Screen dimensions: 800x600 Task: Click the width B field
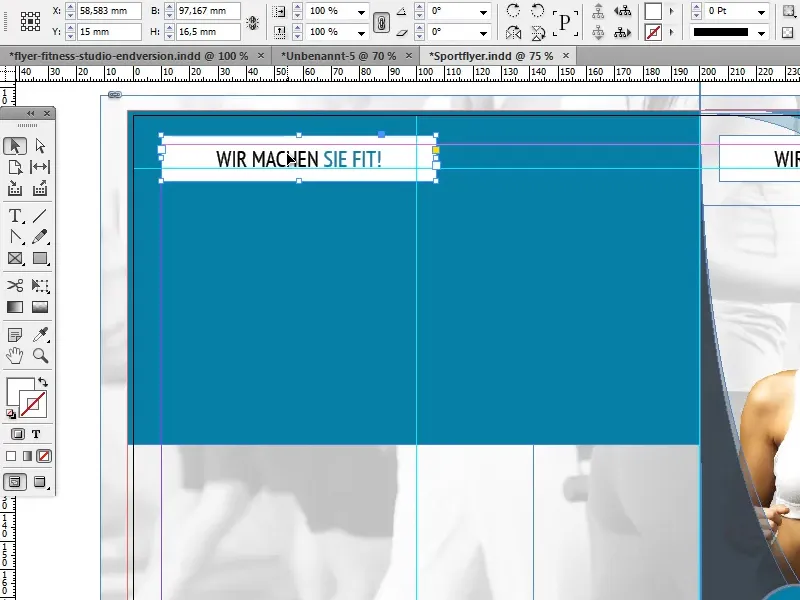[x=208, y=11]
